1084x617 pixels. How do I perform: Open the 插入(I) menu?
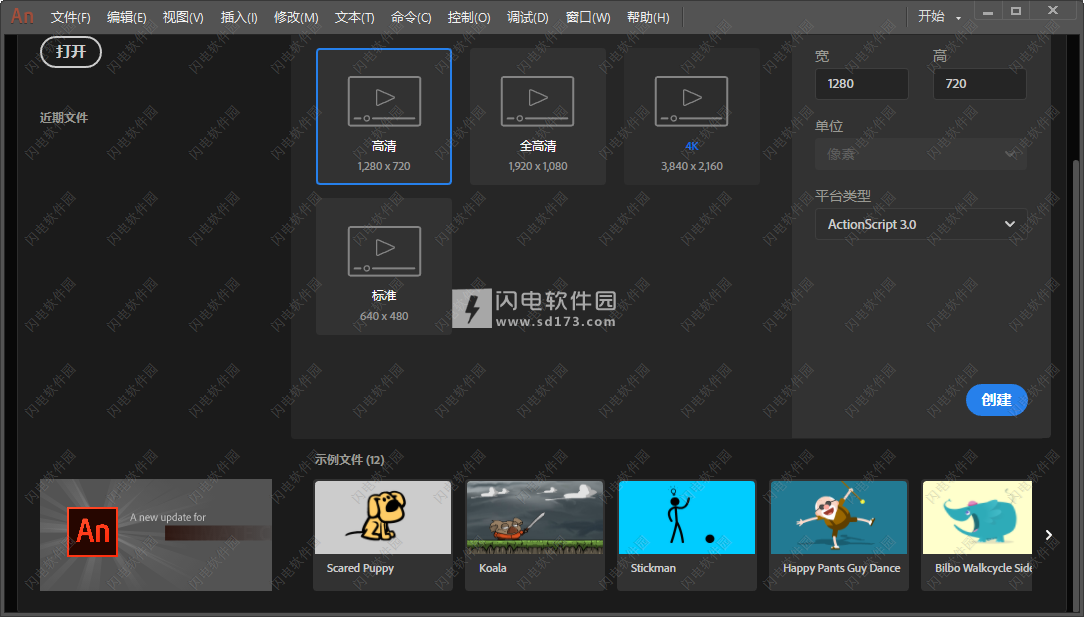[239, 17]
